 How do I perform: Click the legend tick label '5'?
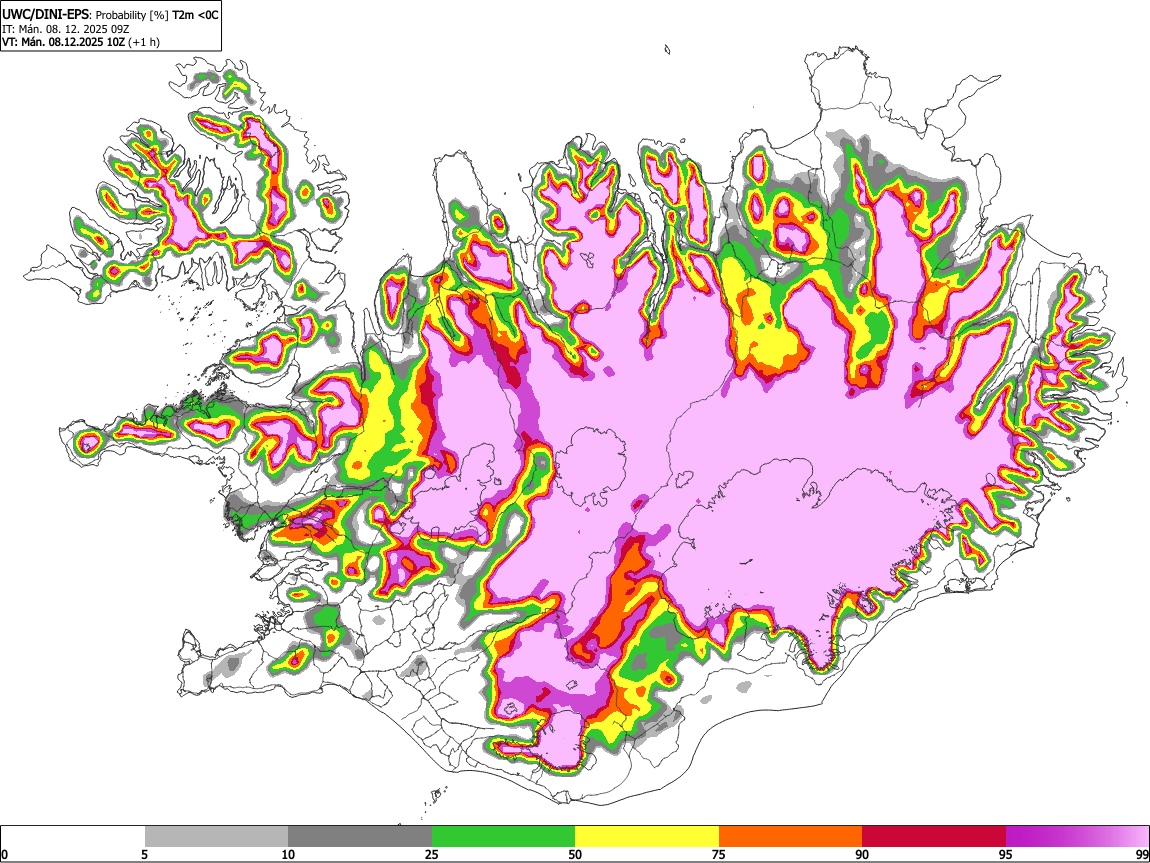tap(144, 855)
